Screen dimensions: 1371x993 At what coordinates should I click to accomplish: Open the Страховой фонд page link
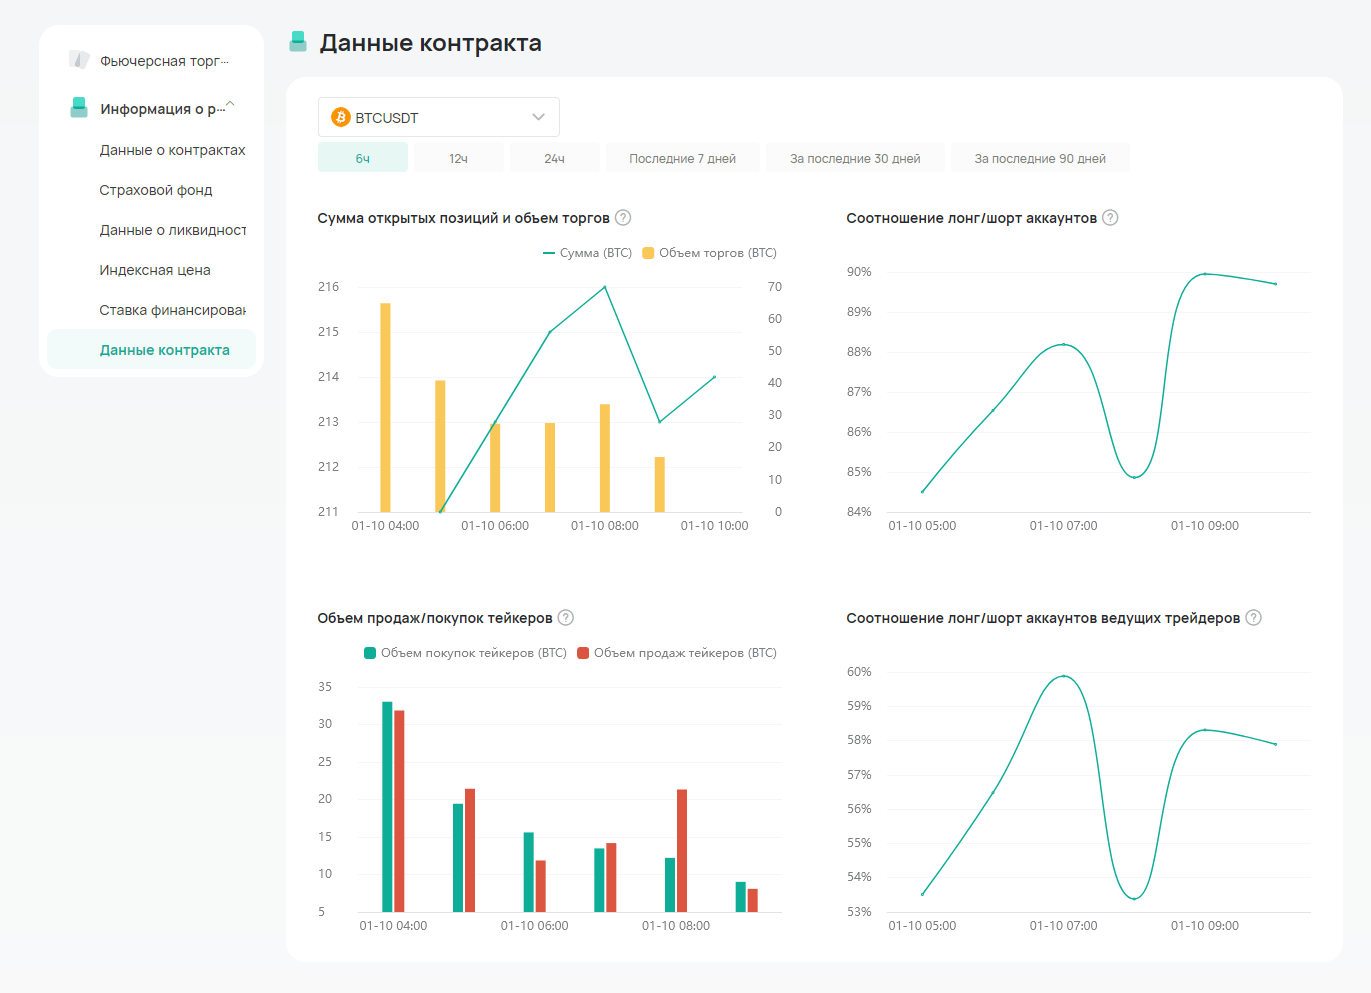(x=156, y=190)
